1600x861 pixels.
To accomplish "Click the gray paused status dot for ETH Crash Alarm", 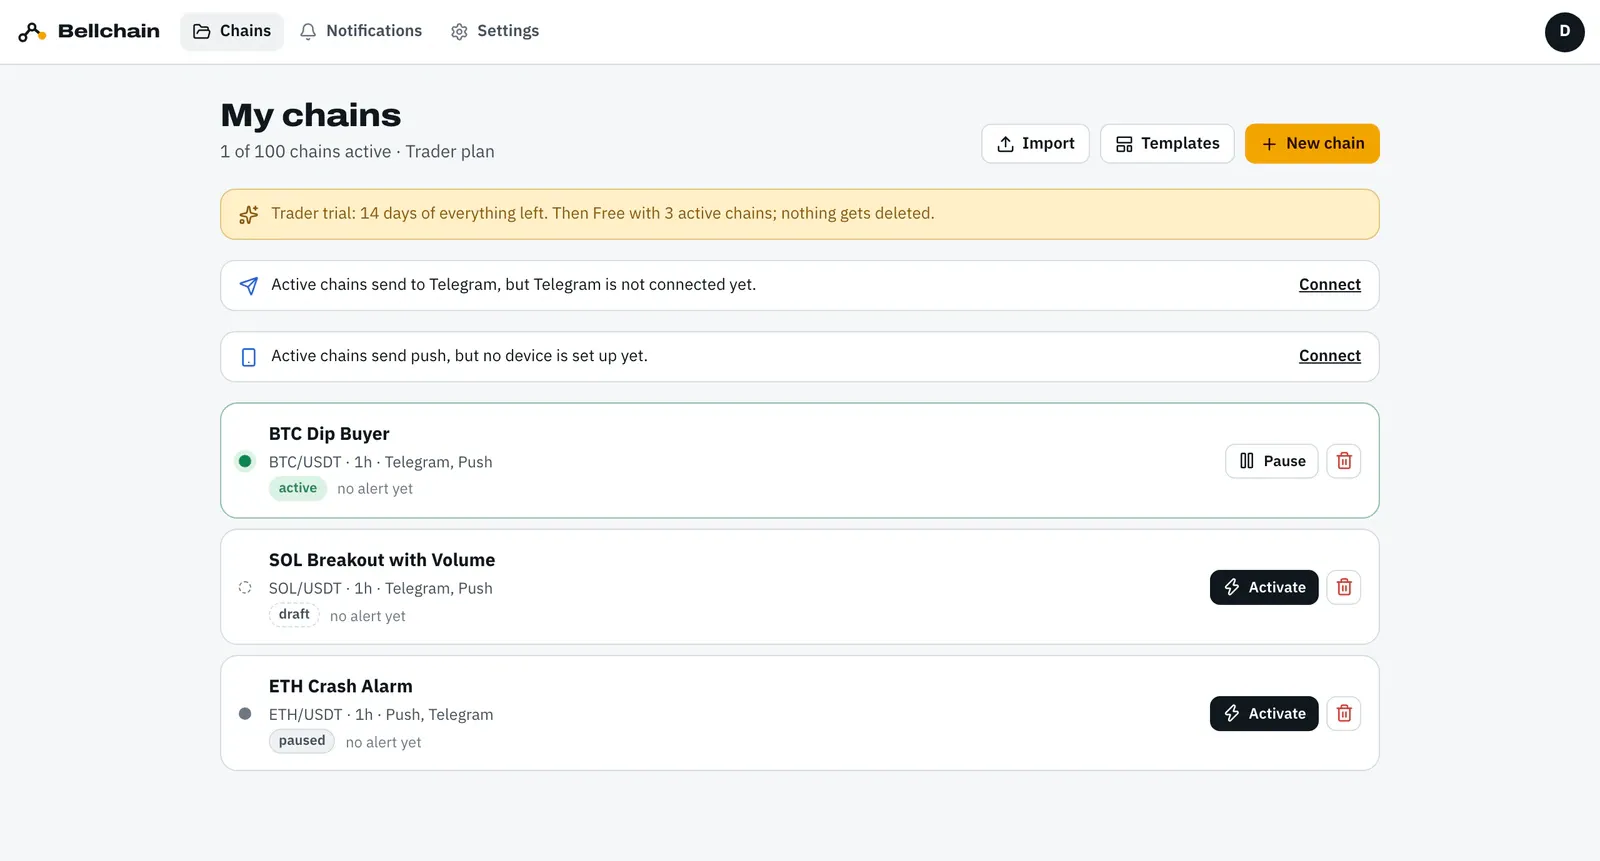I will (245, 713).
